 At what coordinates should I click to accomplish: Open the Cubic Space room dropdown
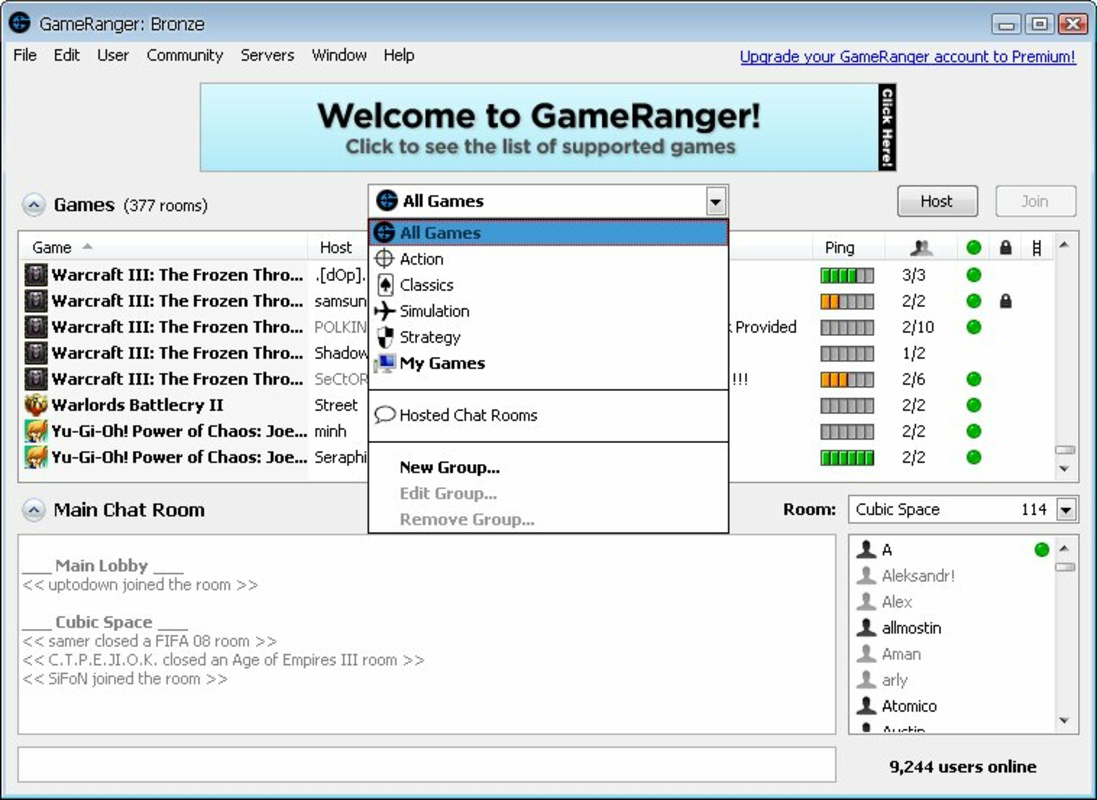pos(1066,510)
